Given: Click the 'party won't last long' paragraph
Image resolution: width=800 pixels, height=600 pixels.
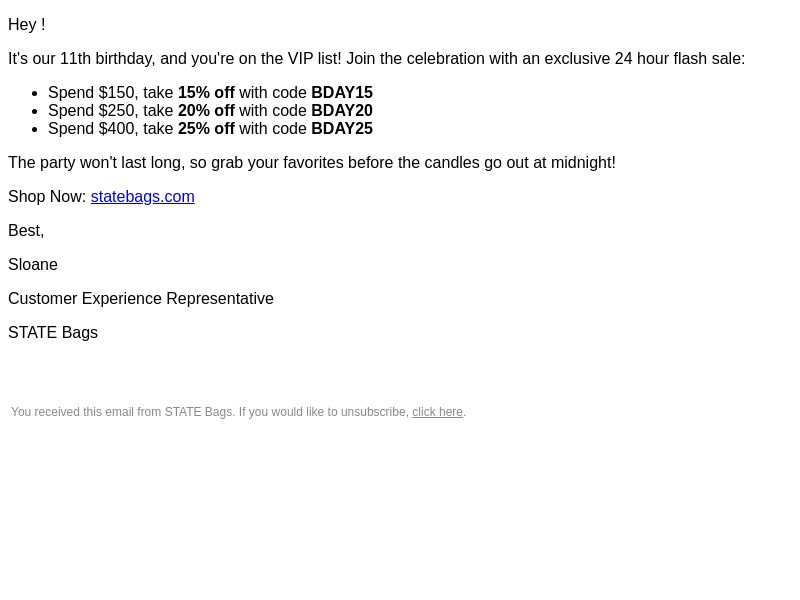Looking at the screenshot, I should point(312,163).
